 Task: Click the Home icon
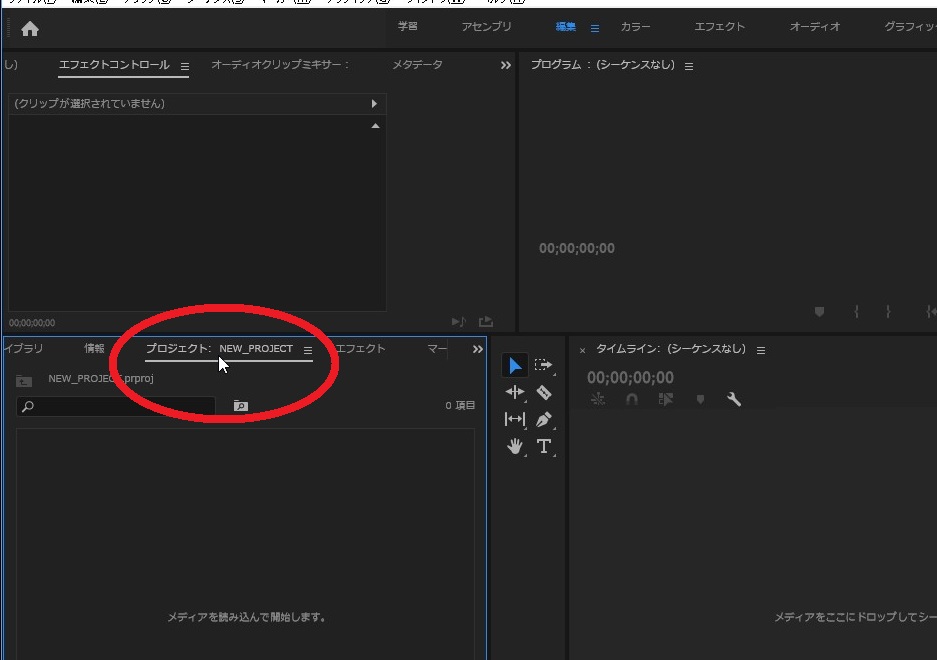[30, 29]
